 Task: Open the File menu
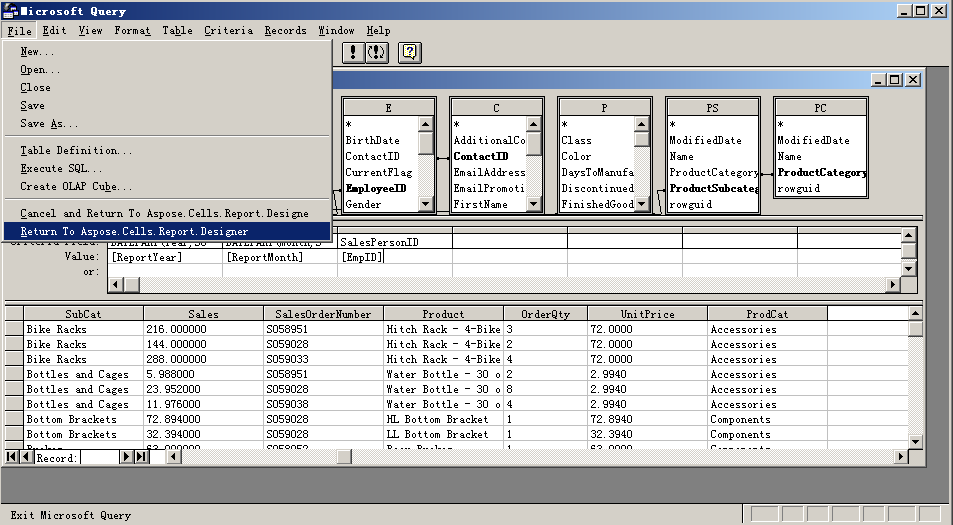click(x=19, y=30)
